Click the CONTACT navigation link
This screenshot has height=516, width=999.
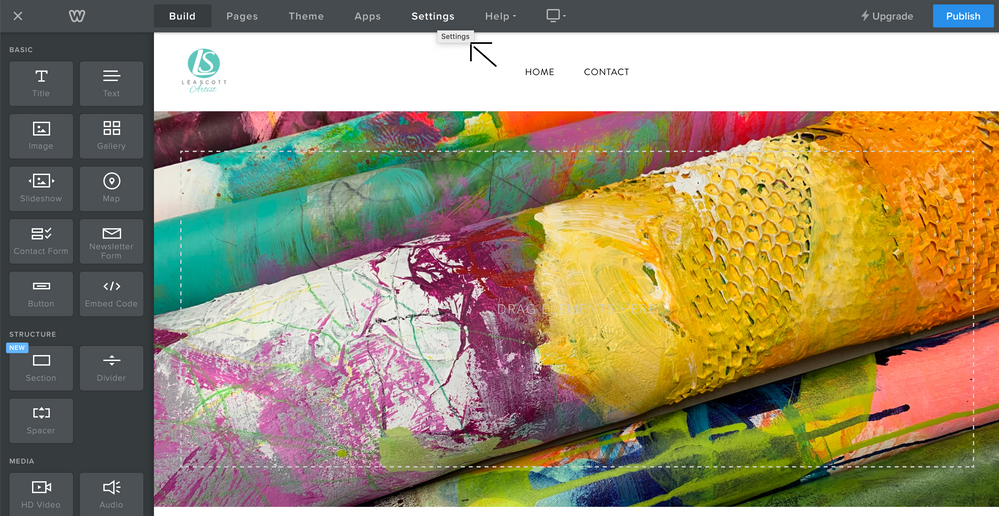[606, 72]
